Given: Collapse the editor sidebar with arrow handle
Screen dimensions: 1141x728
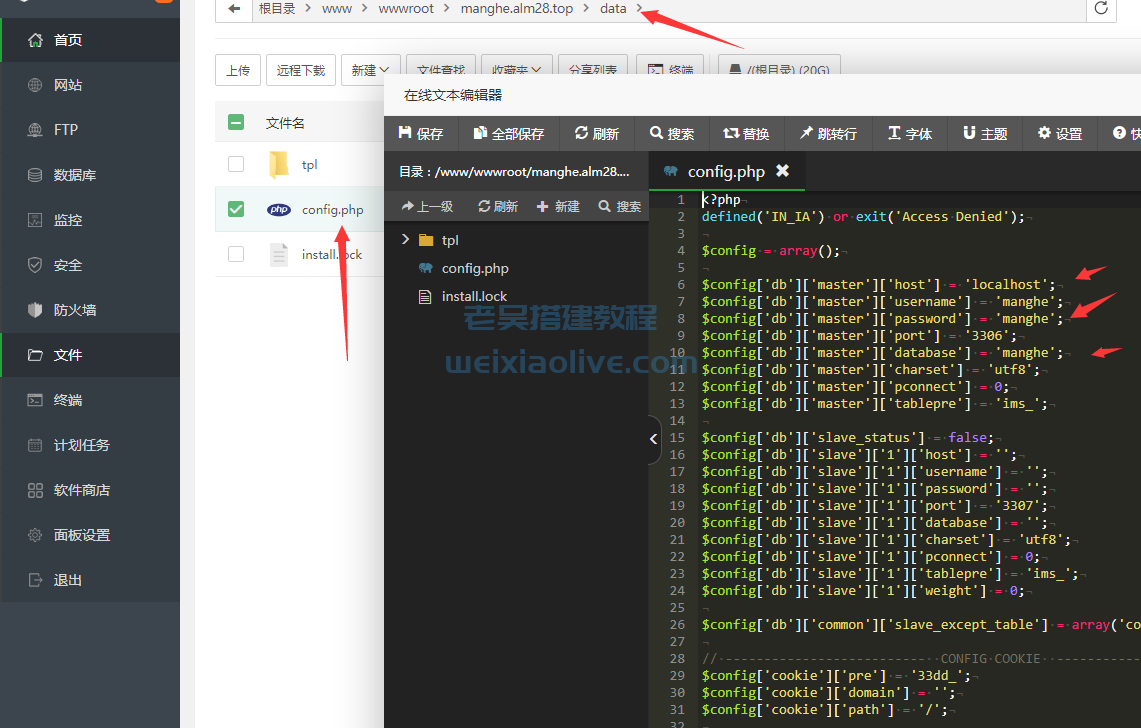Looking at the screenshot, I should click(653, 439).
